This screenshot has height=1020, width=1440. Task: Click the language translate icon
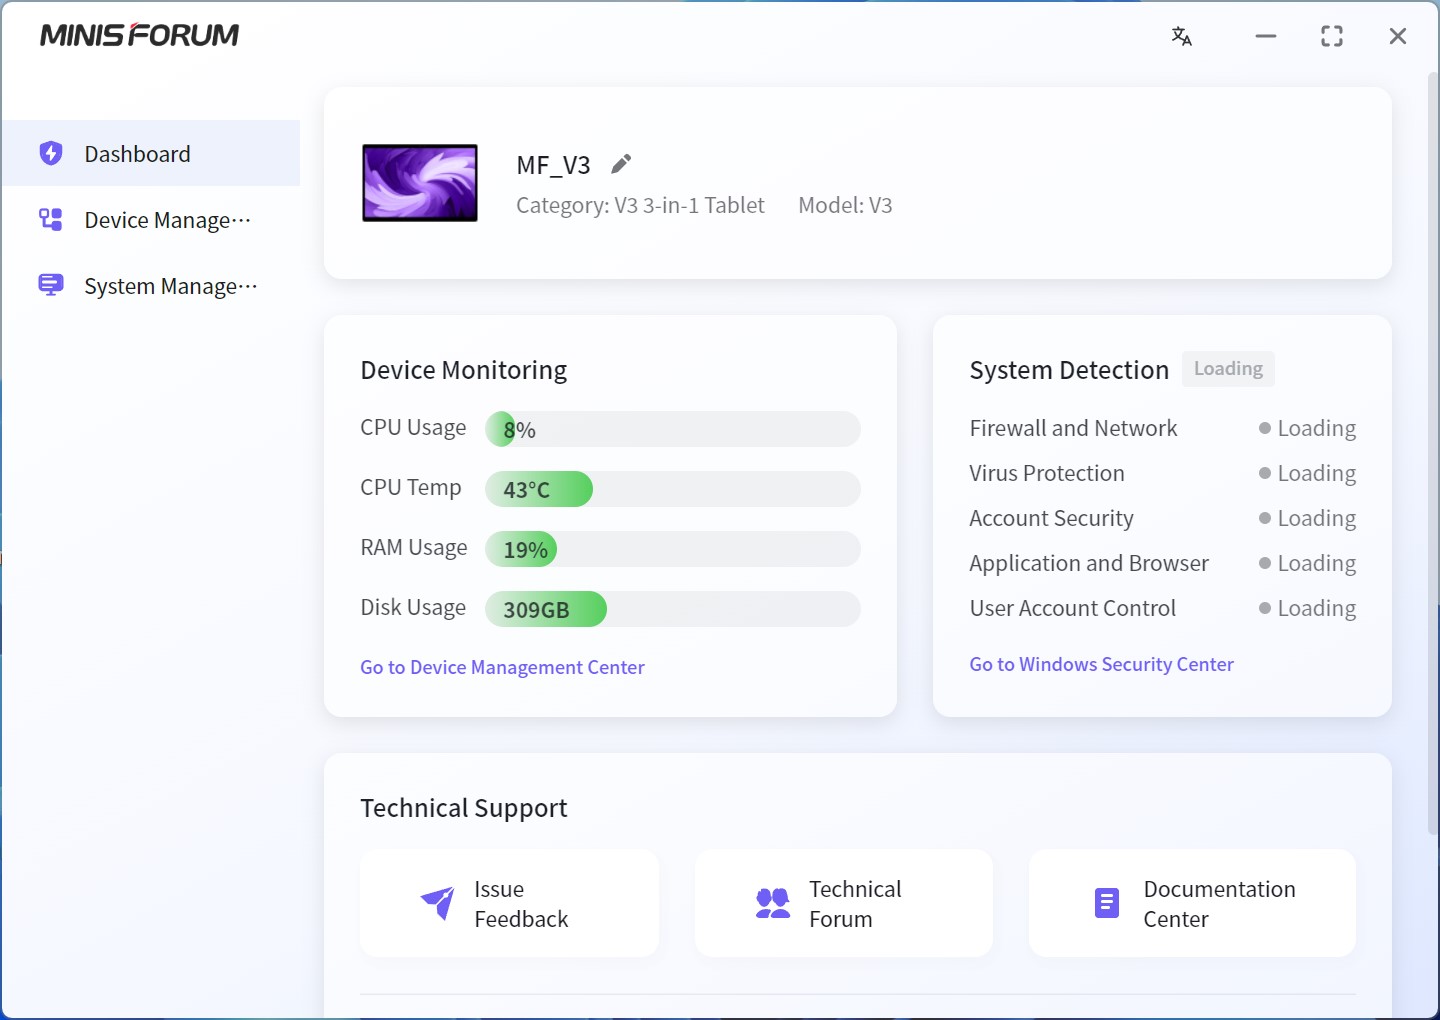pyautogui.click(x=1181, y=37)
